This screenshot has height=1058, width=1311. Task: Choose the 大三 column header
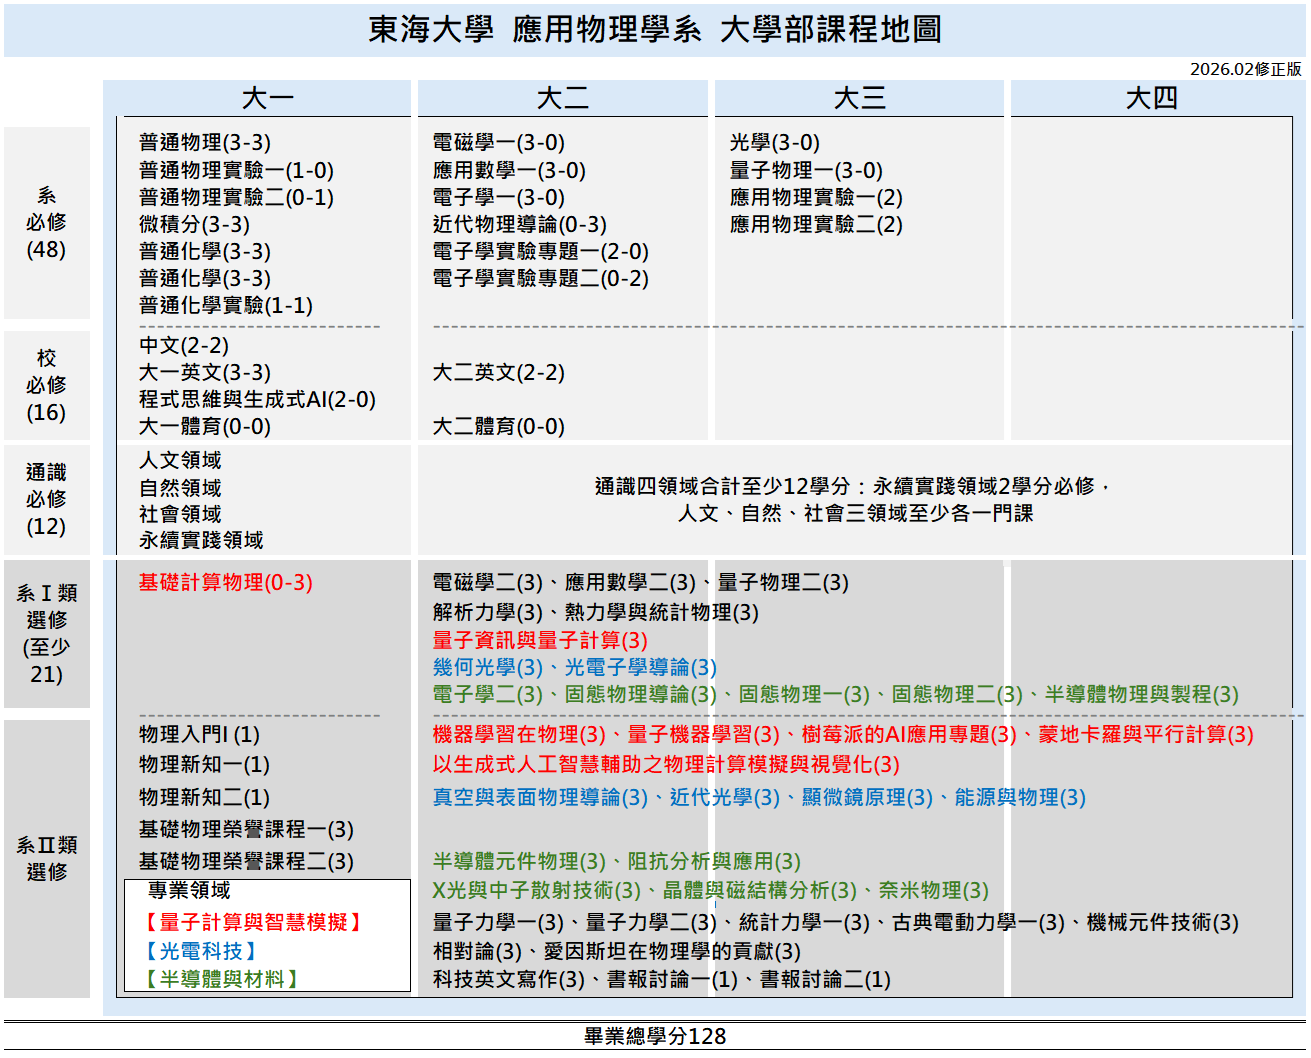pyautogui.click(x=859, y=98)
